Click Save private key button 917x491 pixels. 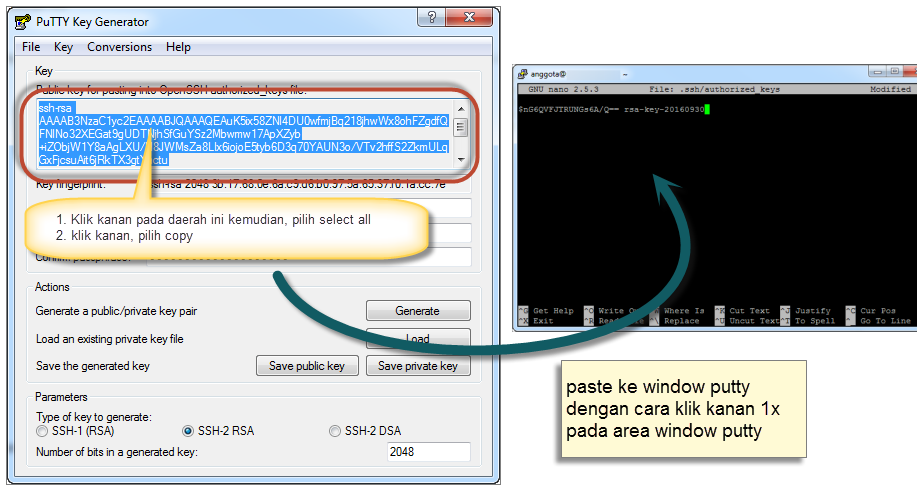[x=417, y=366]
